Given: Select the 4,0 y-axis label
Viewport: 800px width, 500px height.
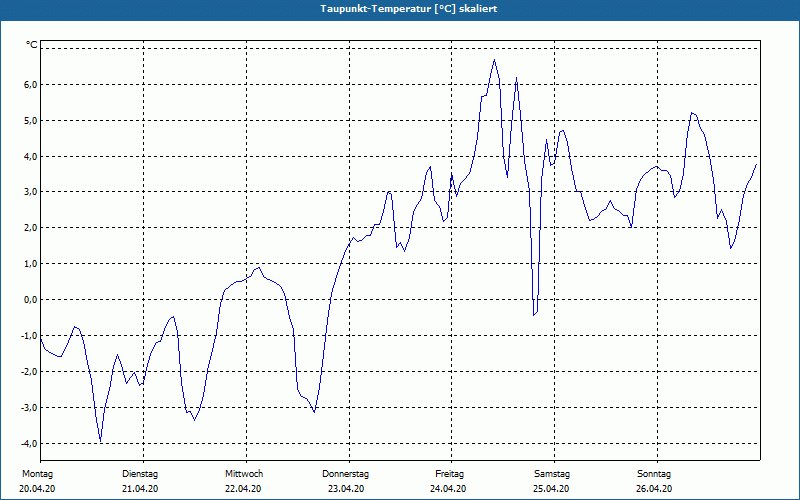Looking at the screenshot, I should tap(31, 157).
